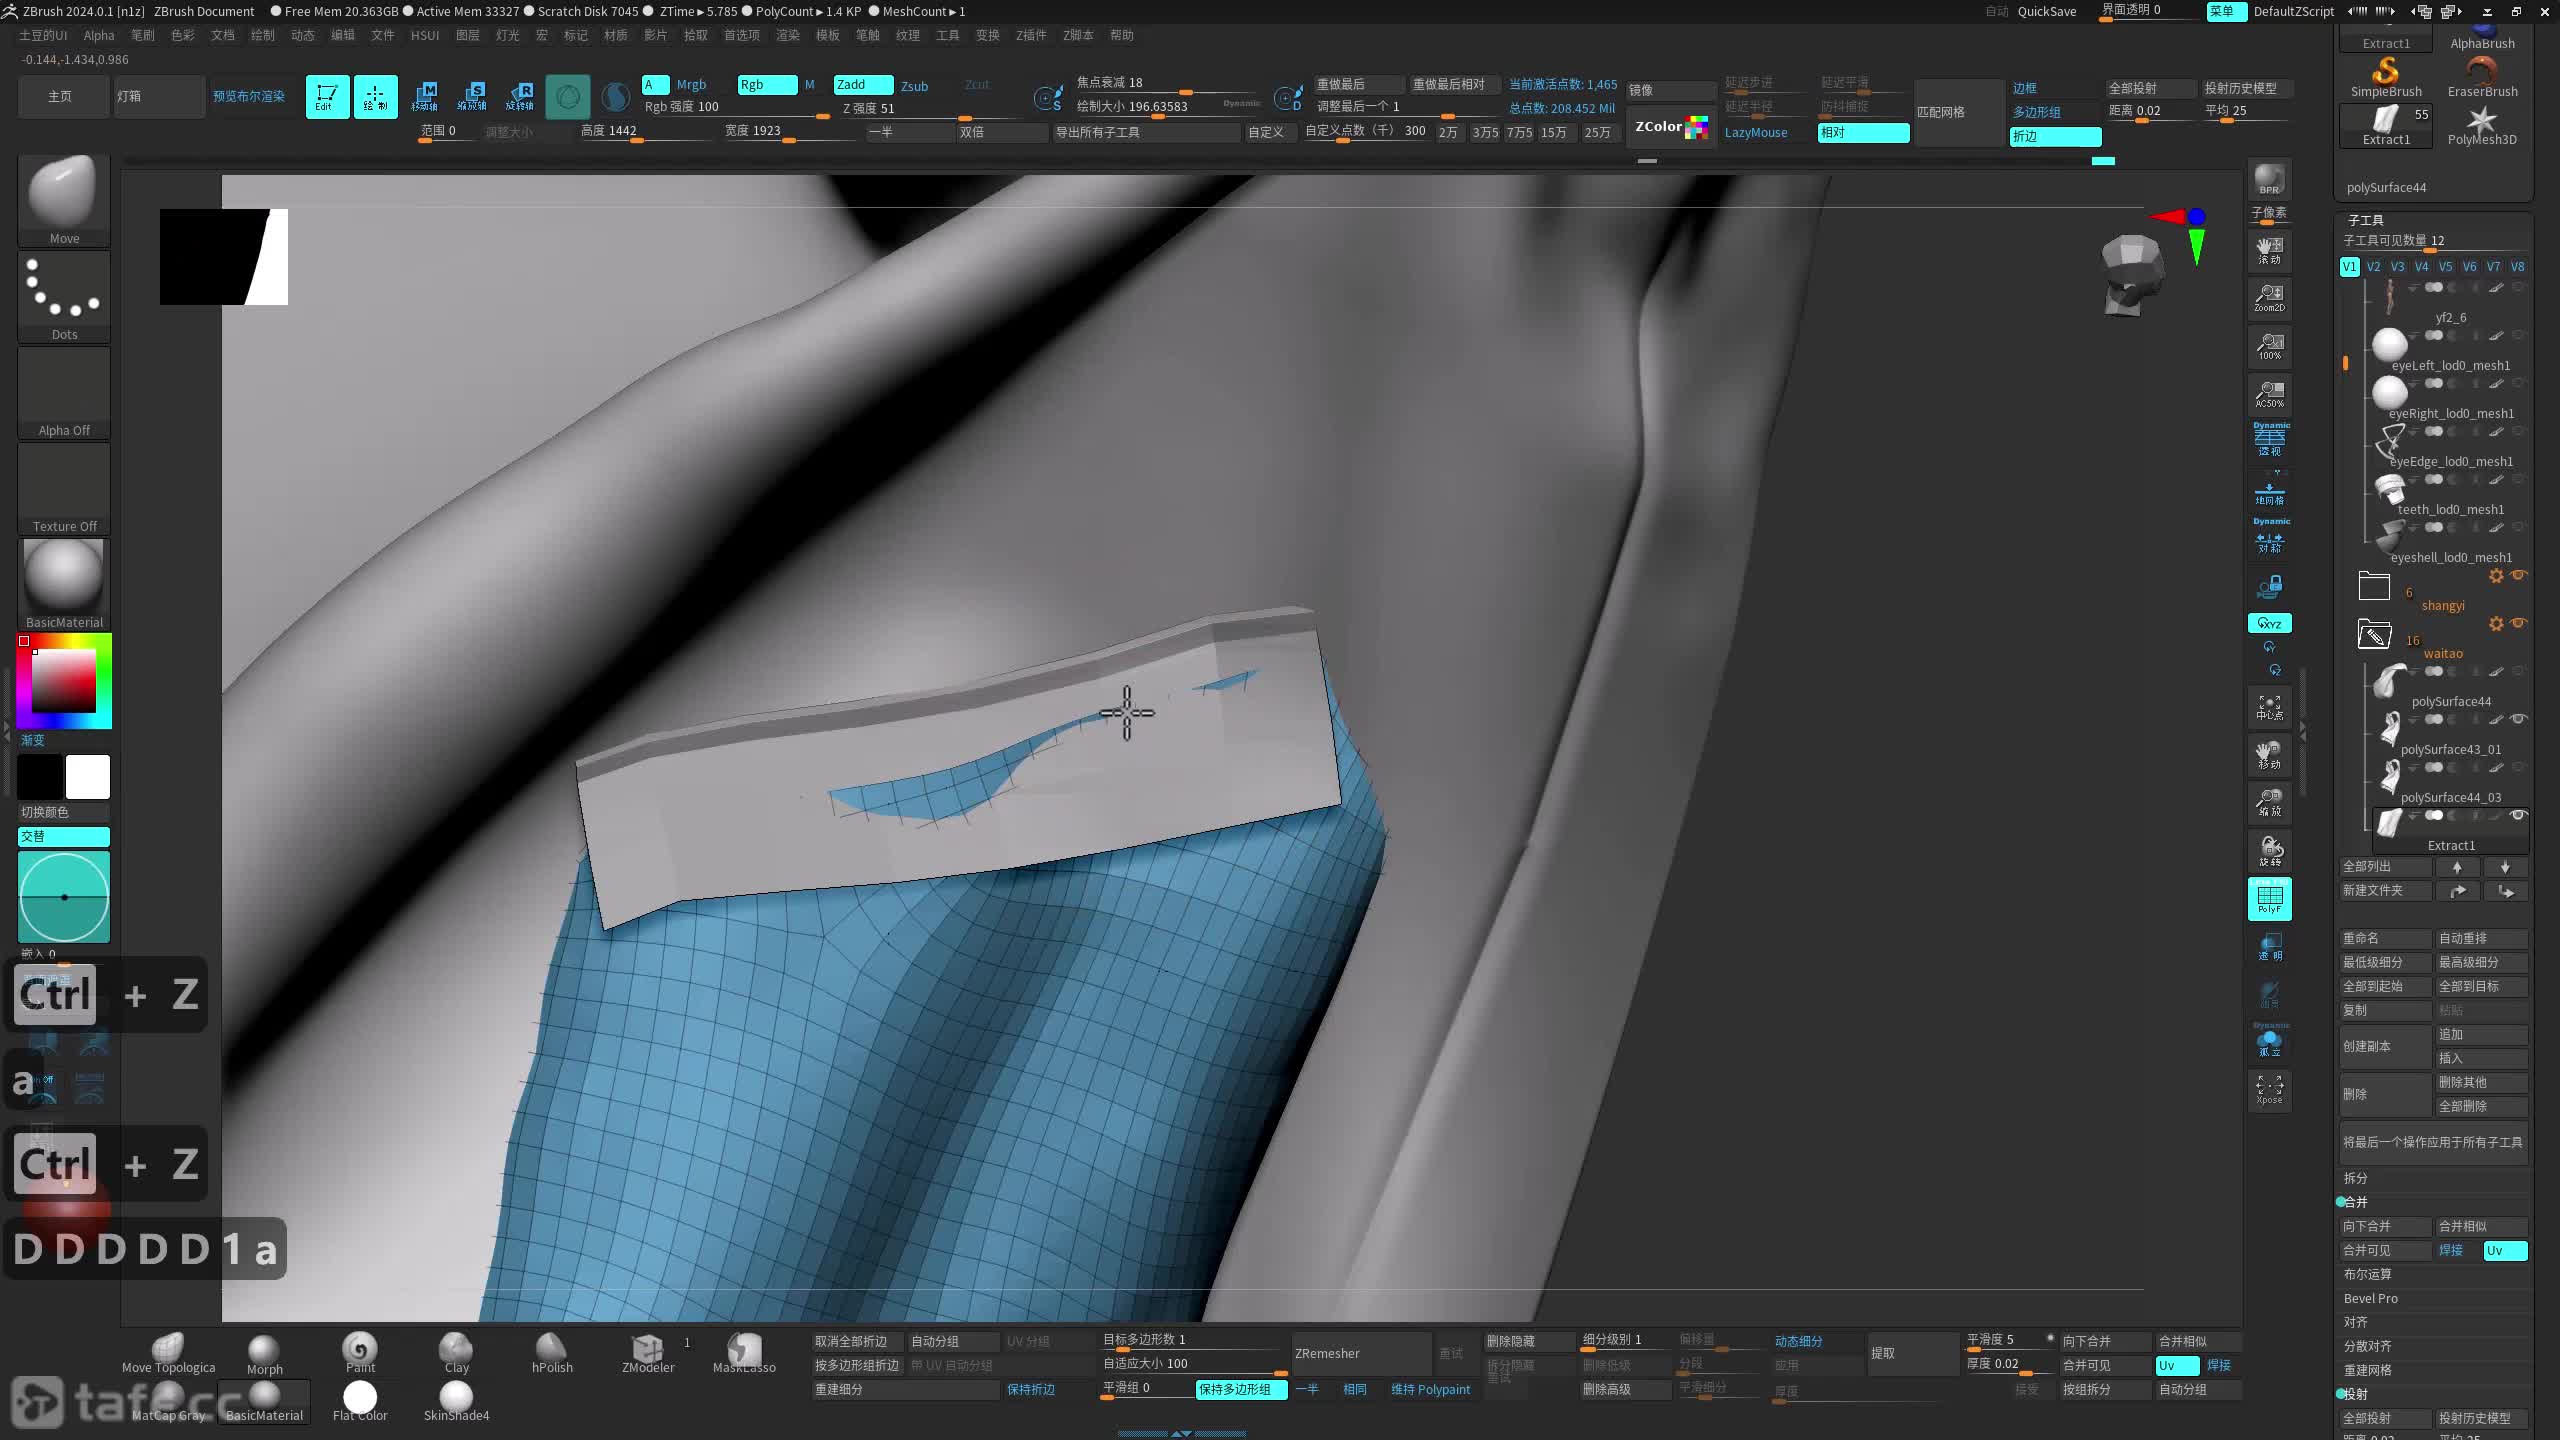Select the MaskLasso brush
Image resolution: width=2560 pixels, height=1440 pixels.
(x=744, y=1354)
